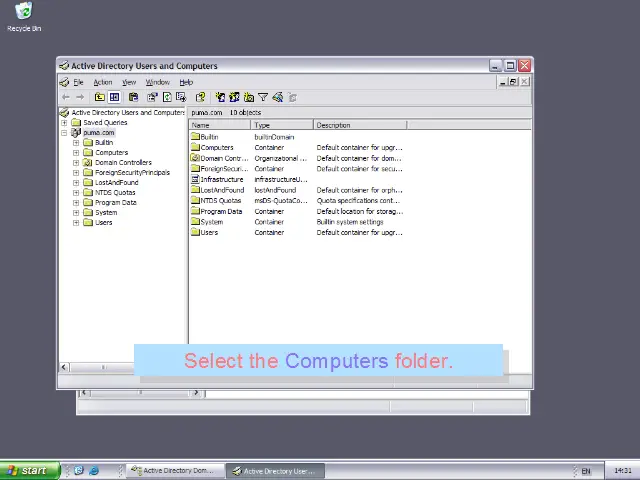Click the Back arrow toolbar button

point(66,97)
